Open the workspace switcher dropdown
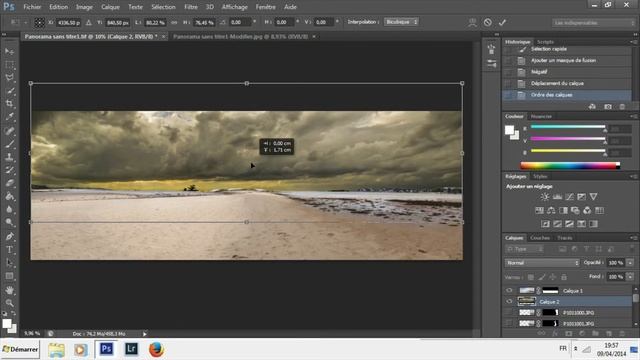Image resolution: width=640 pixels, height=360 pixels. click(x=593, y=23)
